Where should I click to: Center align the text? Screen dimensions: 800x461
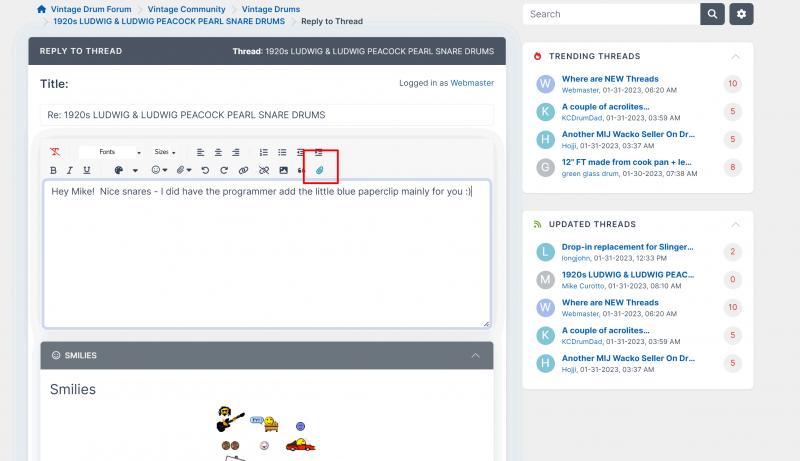[218, 152]
